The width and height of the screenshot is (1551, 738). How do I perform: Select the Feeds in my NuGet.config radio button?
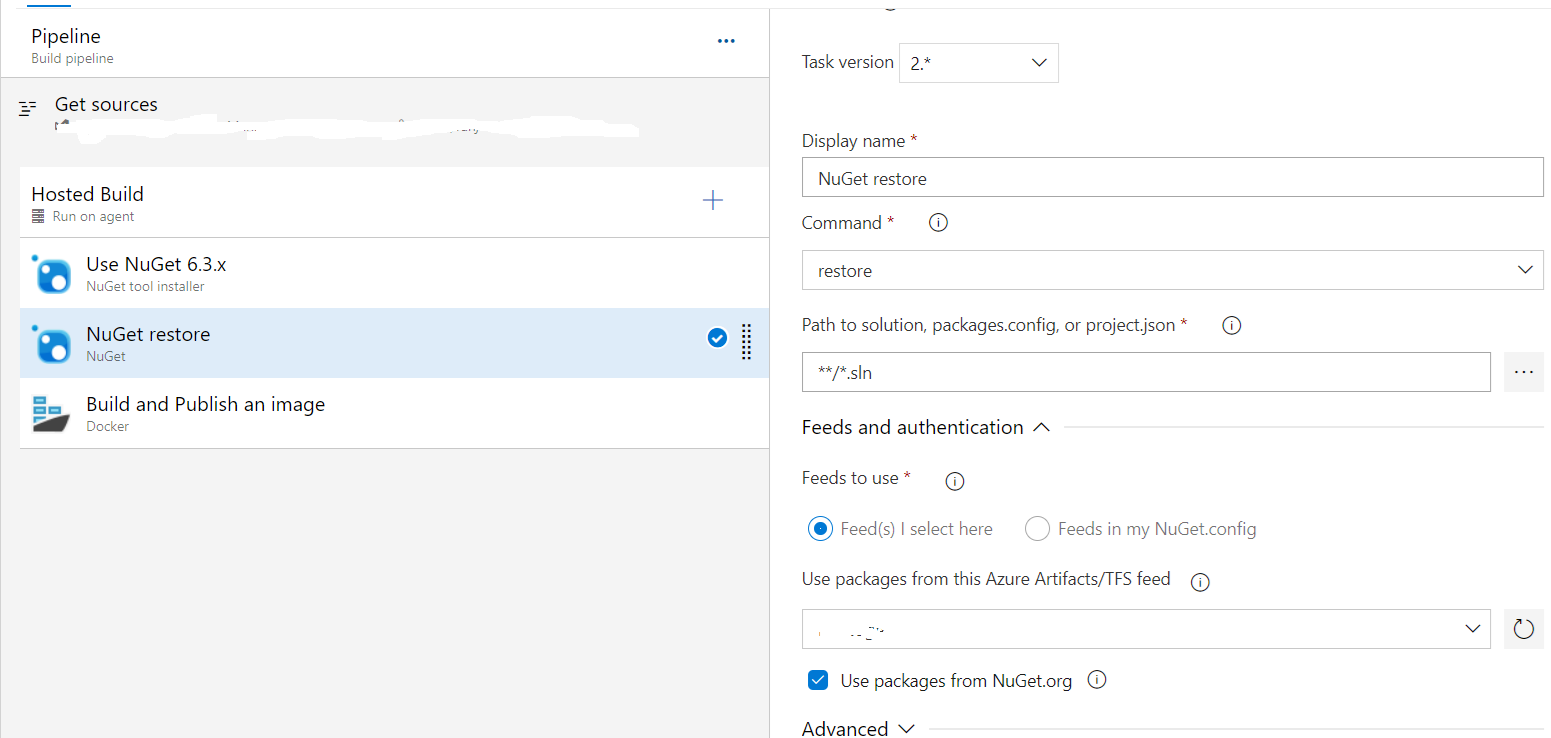1037,528
